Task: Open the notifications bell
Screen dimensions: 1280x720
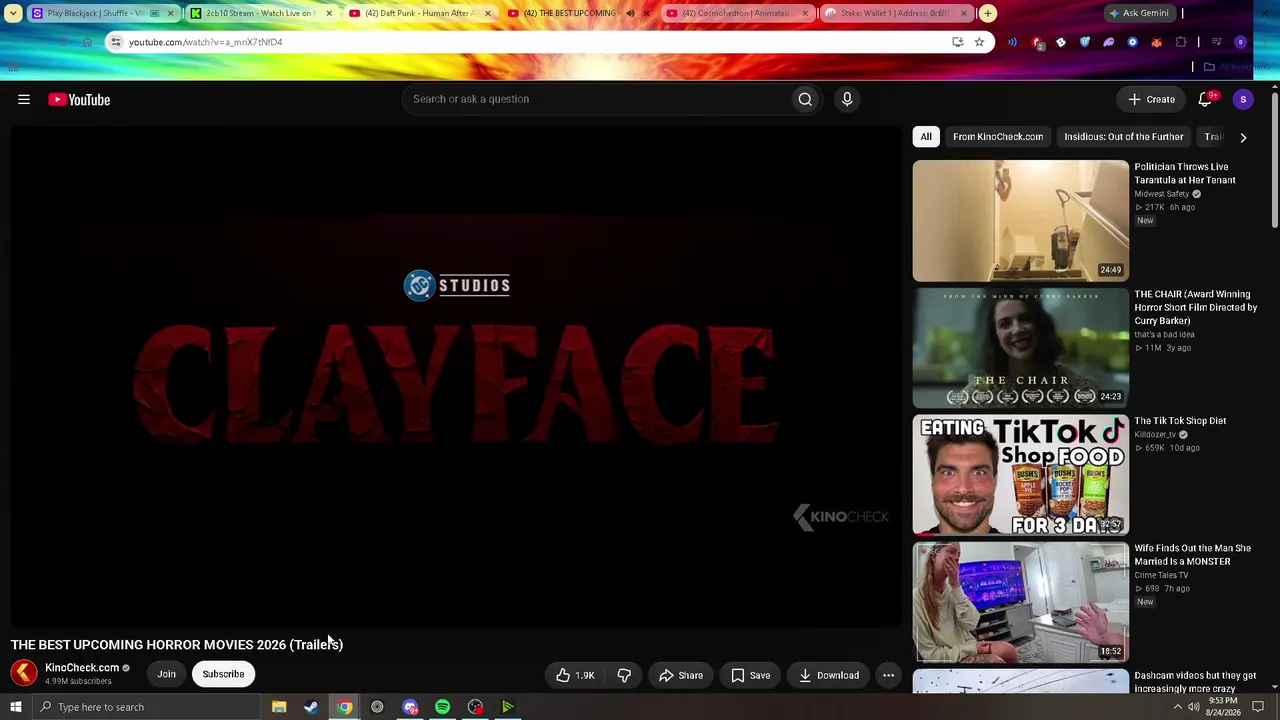Action: pos(1205,99)
